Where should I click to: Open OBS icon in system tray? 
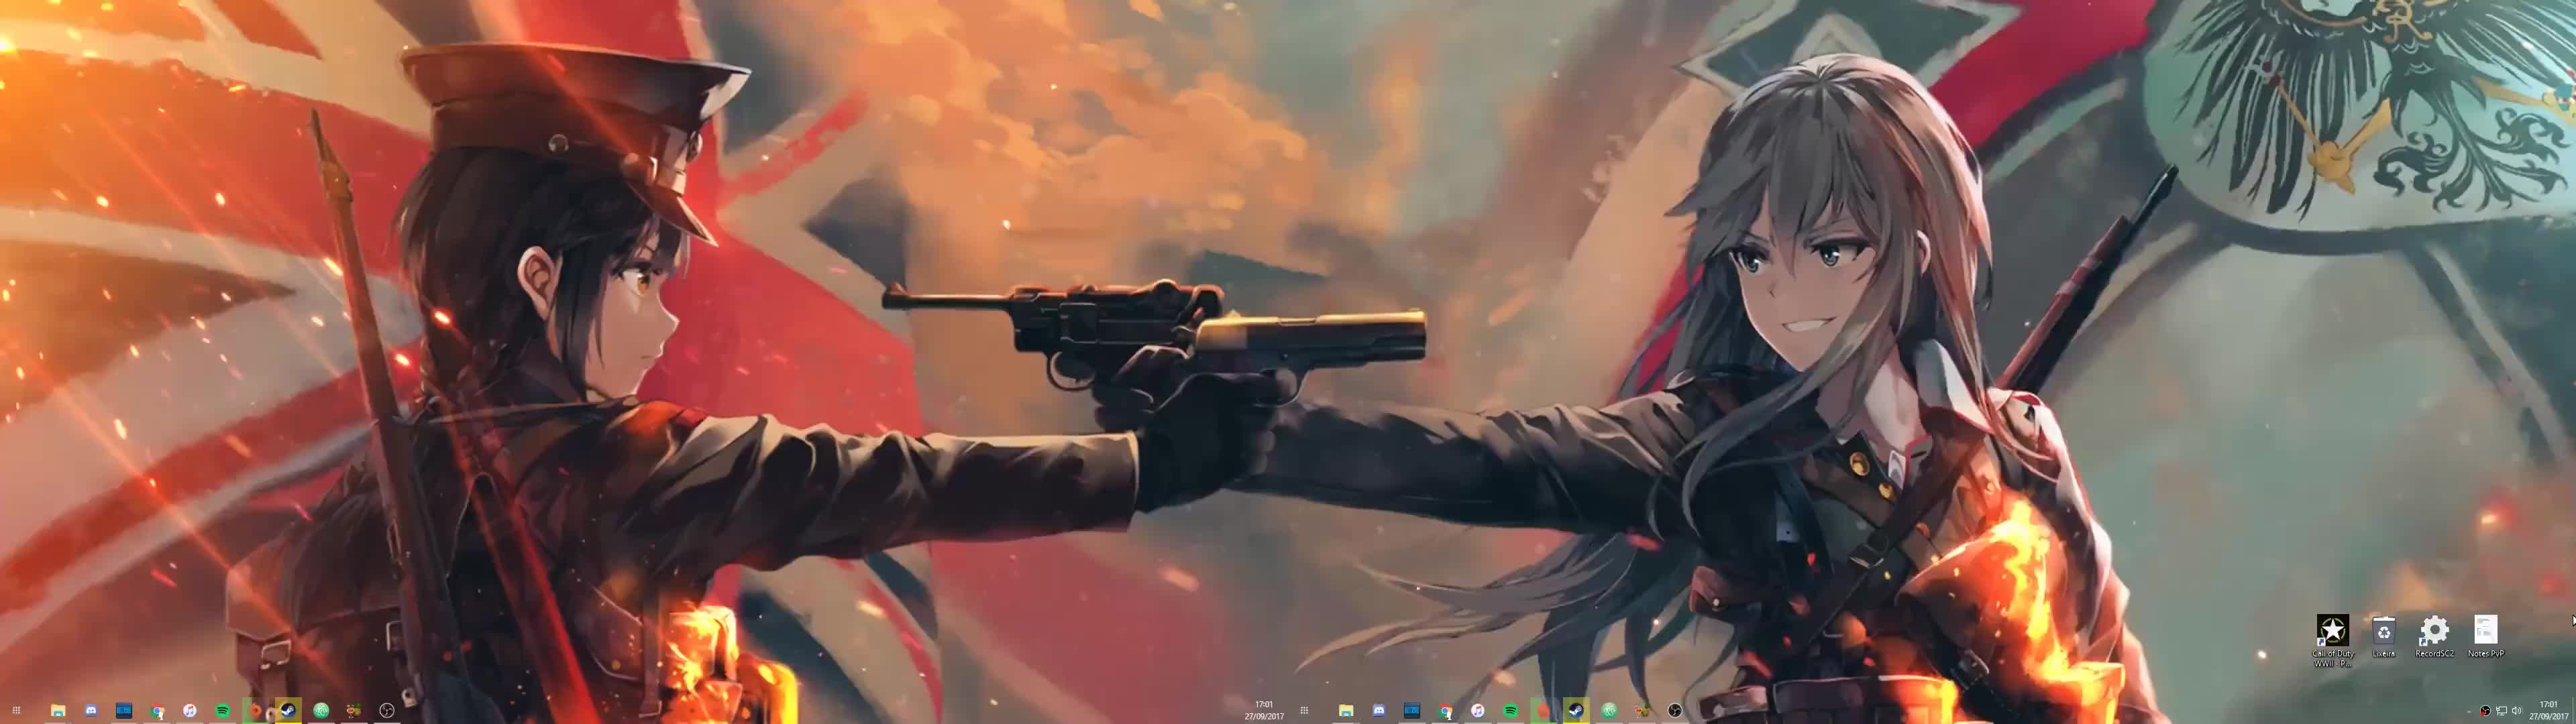tap(2485, 711)
